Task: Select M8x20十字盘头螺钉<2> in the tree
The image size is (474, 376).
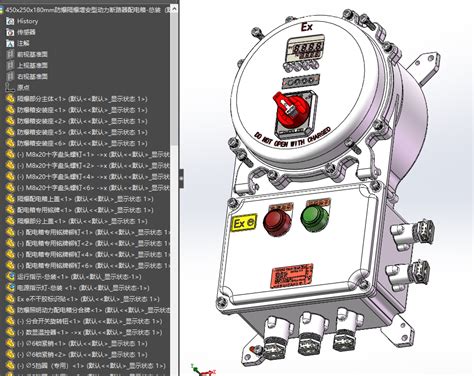Action: tap(93, 166)
